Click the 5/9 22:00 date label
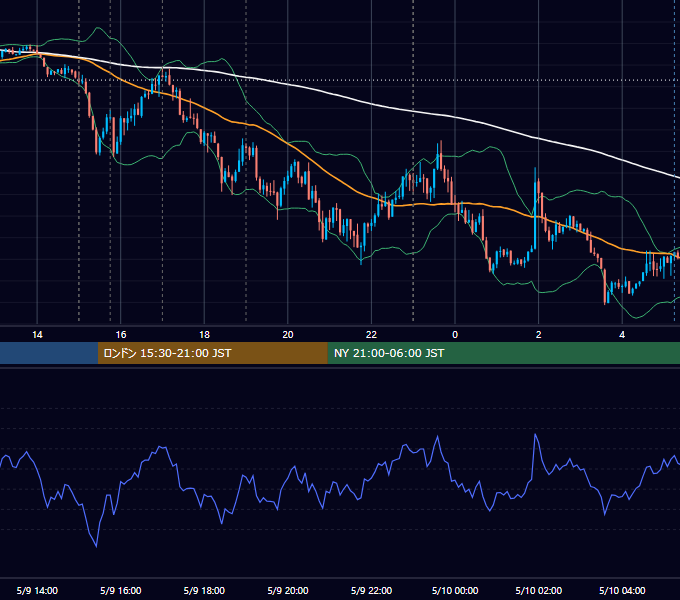This screenshot has width=680, height=600. (372, 590)
